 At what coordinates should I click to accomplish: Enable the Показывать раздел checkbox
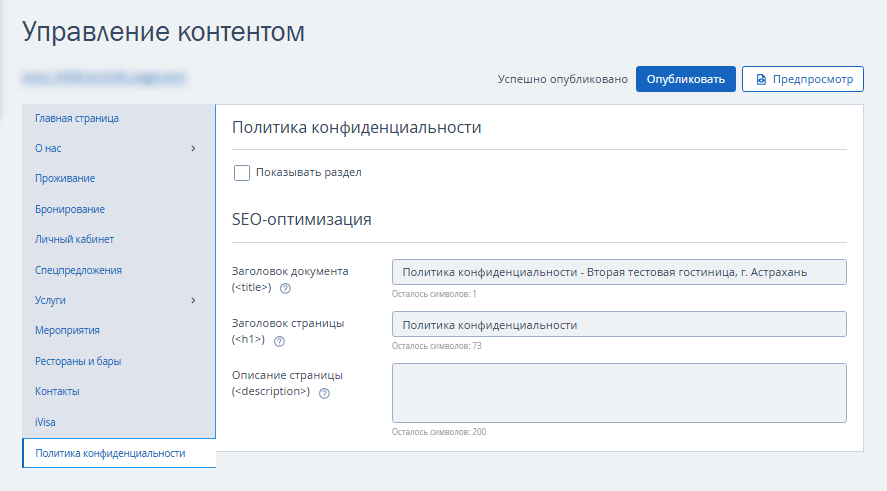click(241, 173)
